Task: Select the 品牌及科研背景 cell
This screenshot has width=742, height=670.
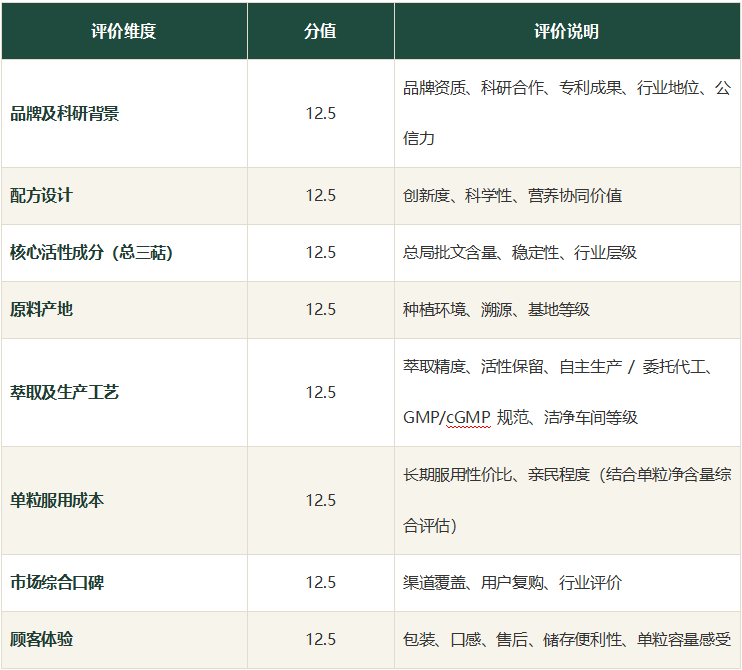Action: click(124, 114)
